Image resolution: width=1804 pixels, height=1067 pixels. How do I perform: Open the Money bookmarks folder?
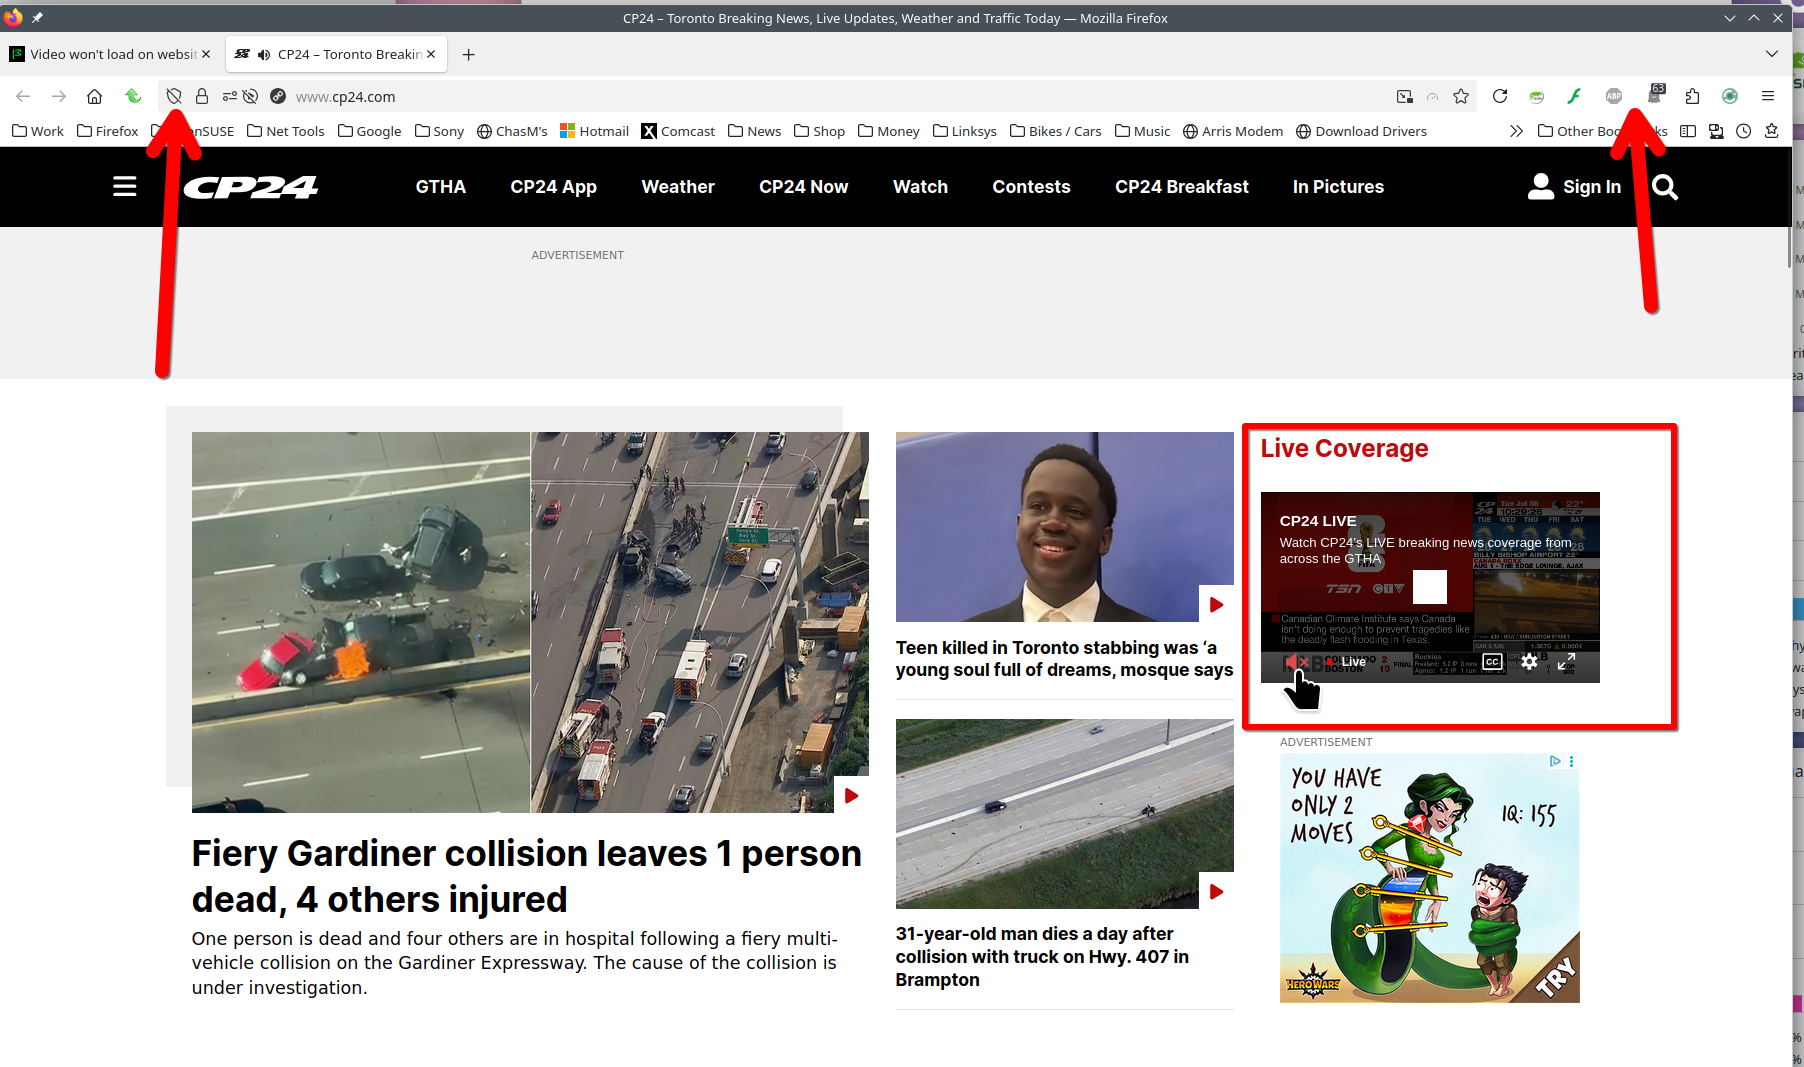click(x=889, y=131)
